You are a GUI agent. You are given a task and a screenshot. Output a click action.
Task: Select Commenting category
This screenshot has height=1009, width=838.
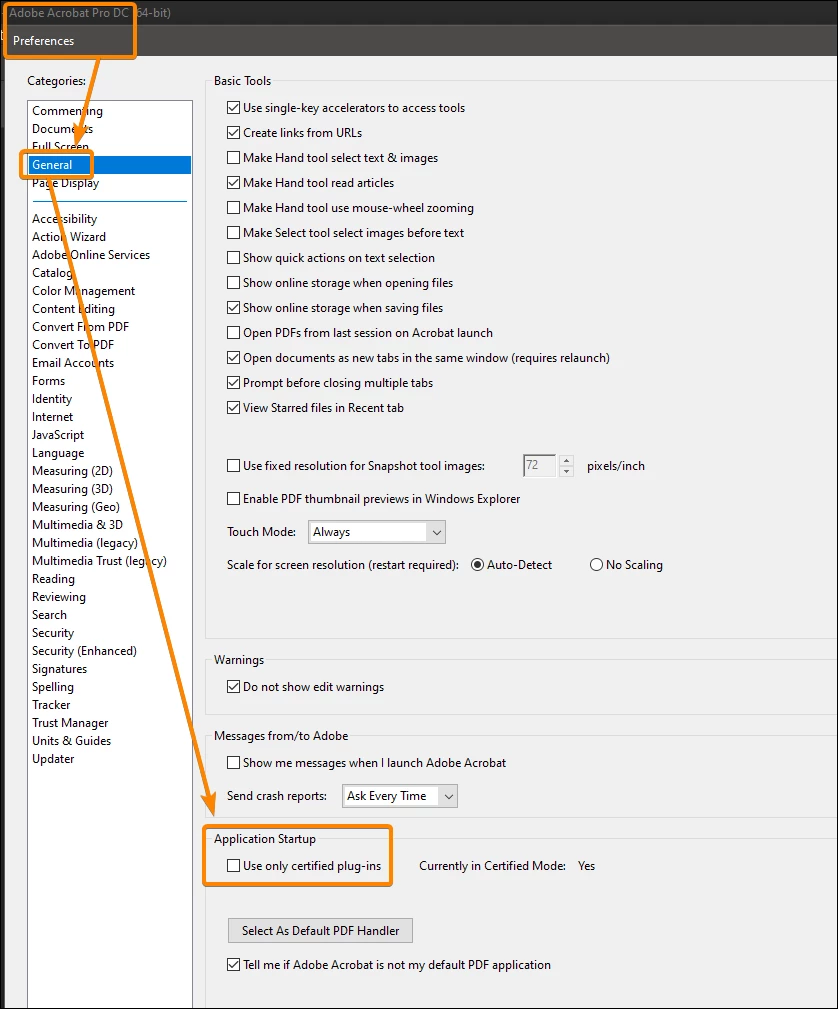click(x=109, y=111)
